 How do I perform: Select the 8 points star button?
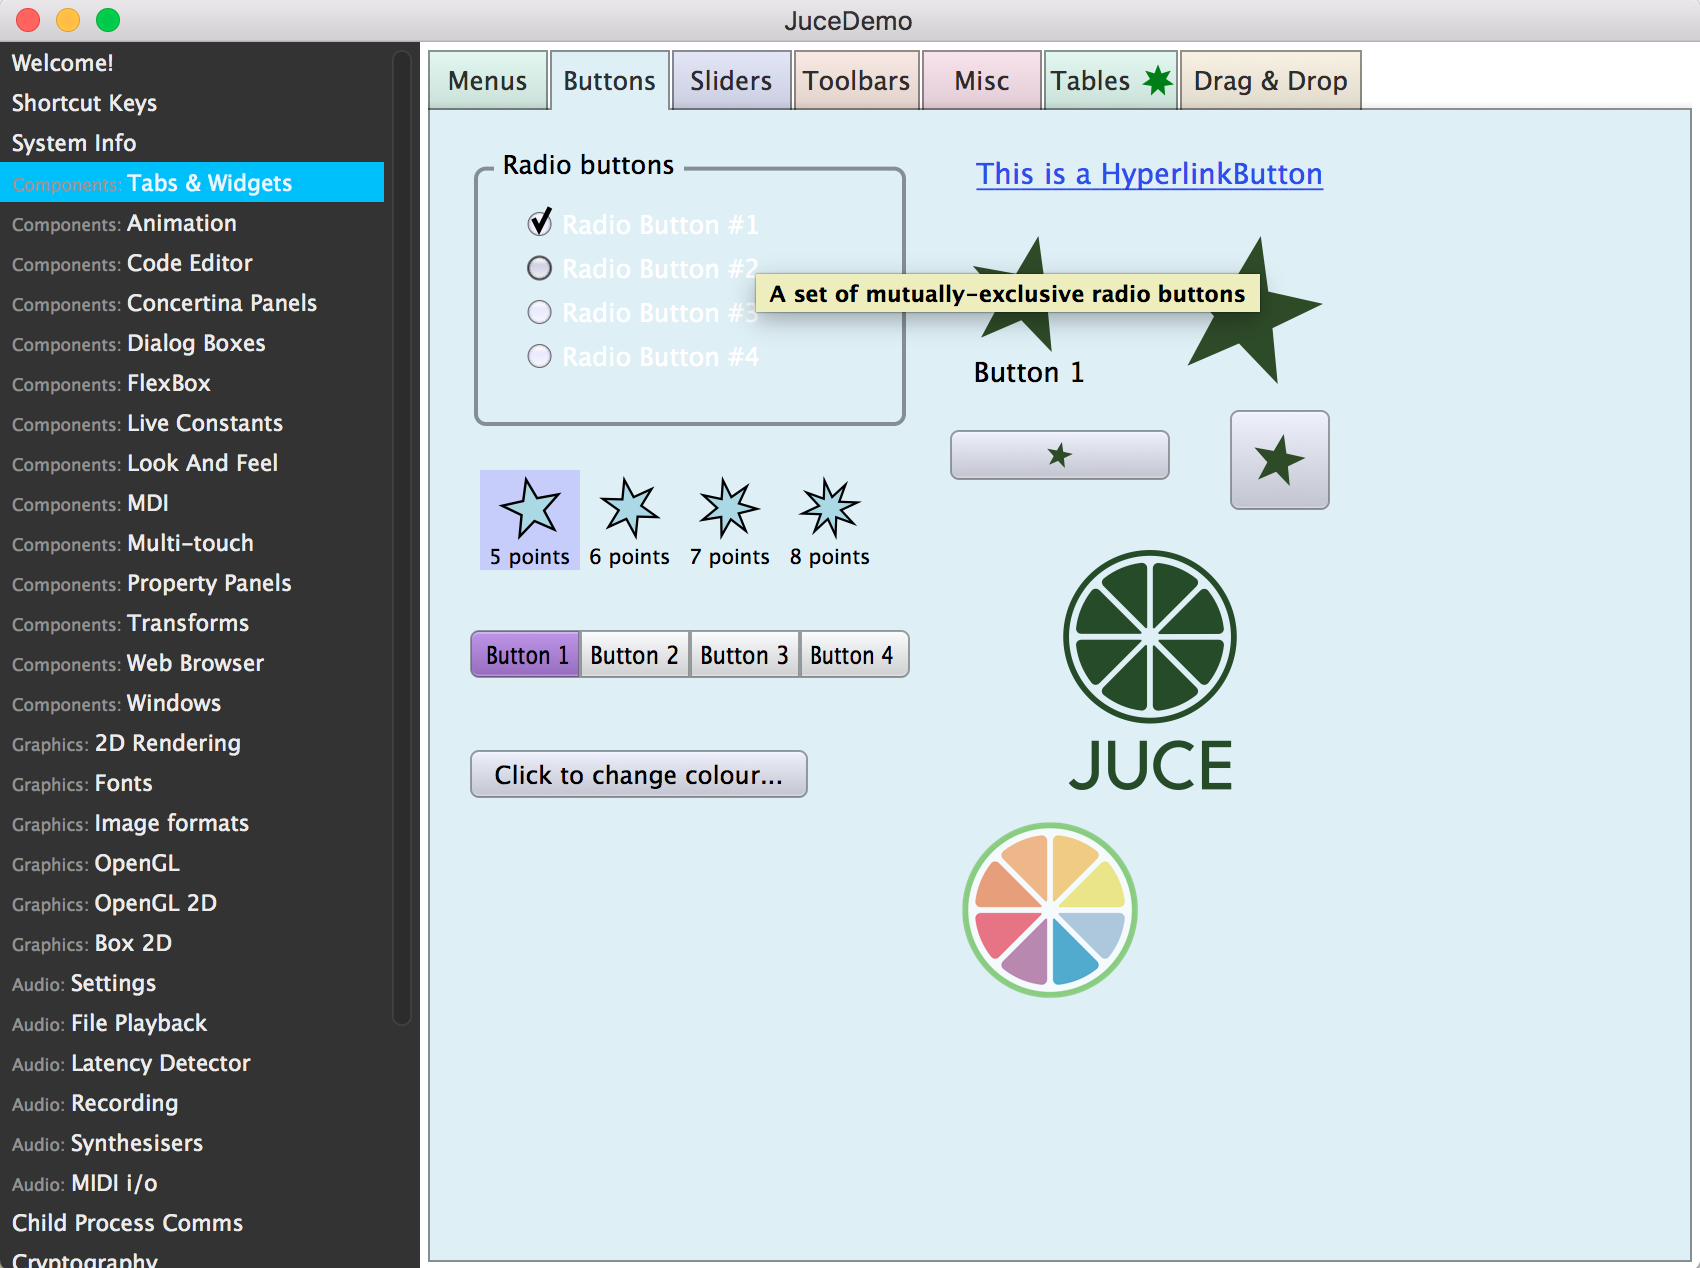pyautogui.click(x=830, y=520)
